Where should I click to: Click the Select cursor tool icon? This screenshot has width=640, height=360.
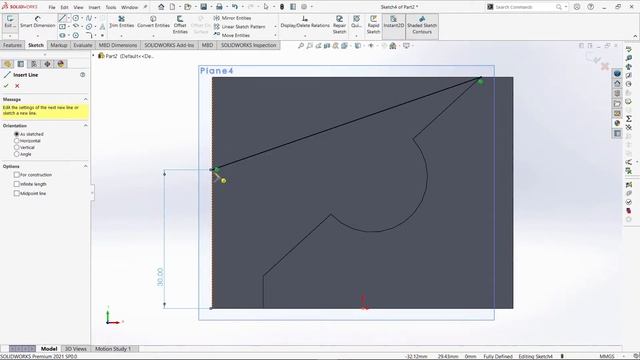point(266,7)
